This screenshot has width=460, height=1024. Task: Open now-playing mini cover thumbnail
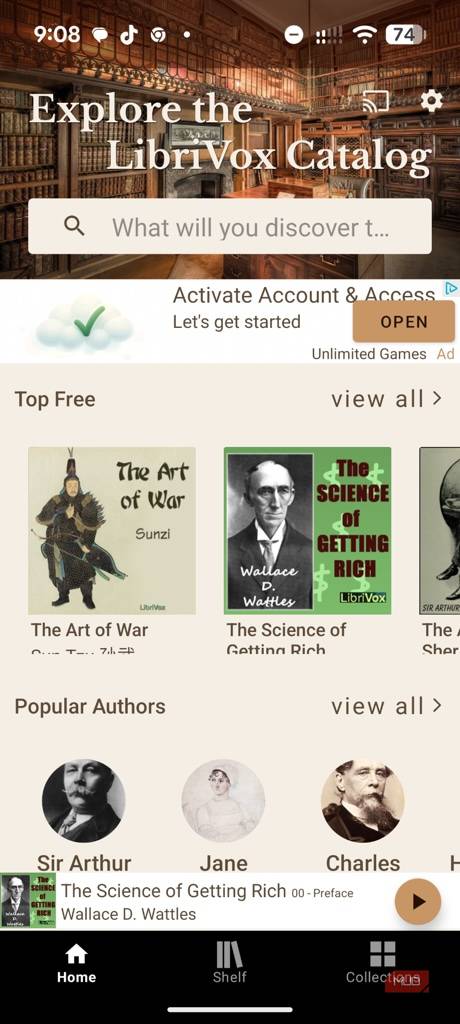tap(28, 901)
